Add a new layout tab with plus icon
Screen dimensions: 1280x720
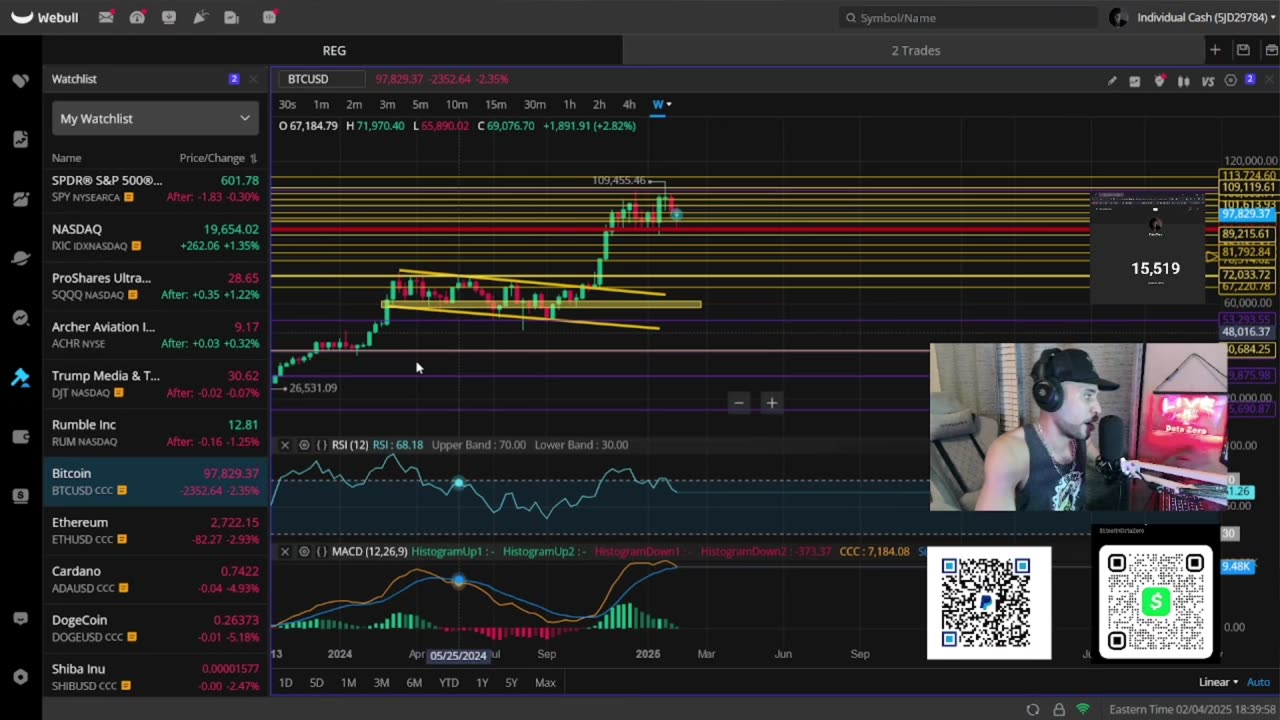[1215, 50]
